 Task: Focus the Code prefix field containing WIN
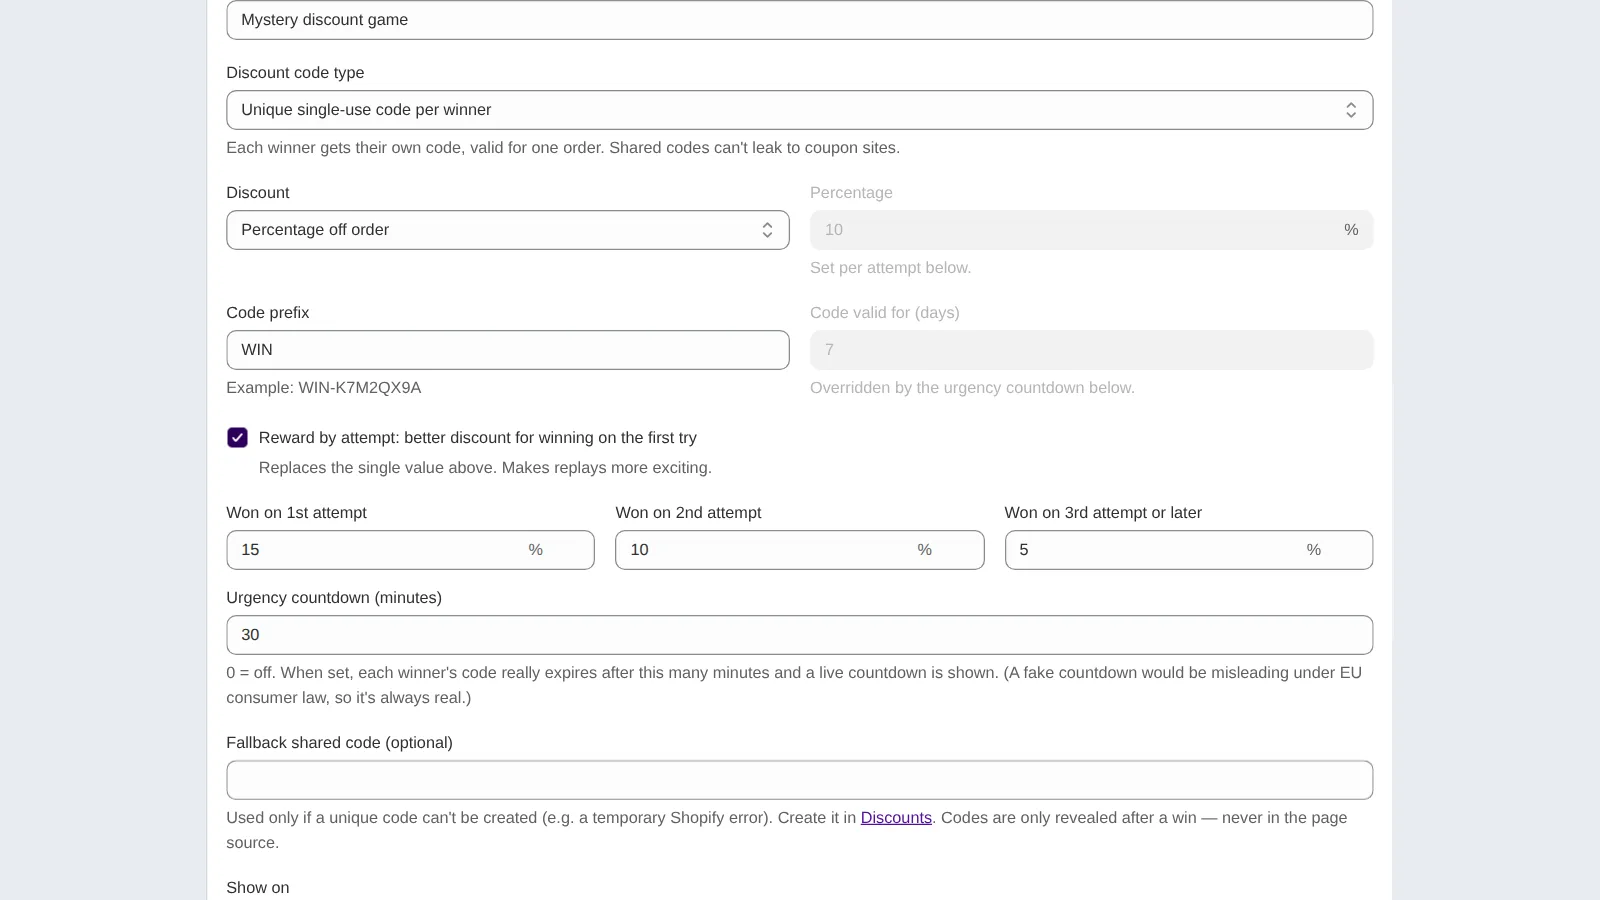pos(508,350)
